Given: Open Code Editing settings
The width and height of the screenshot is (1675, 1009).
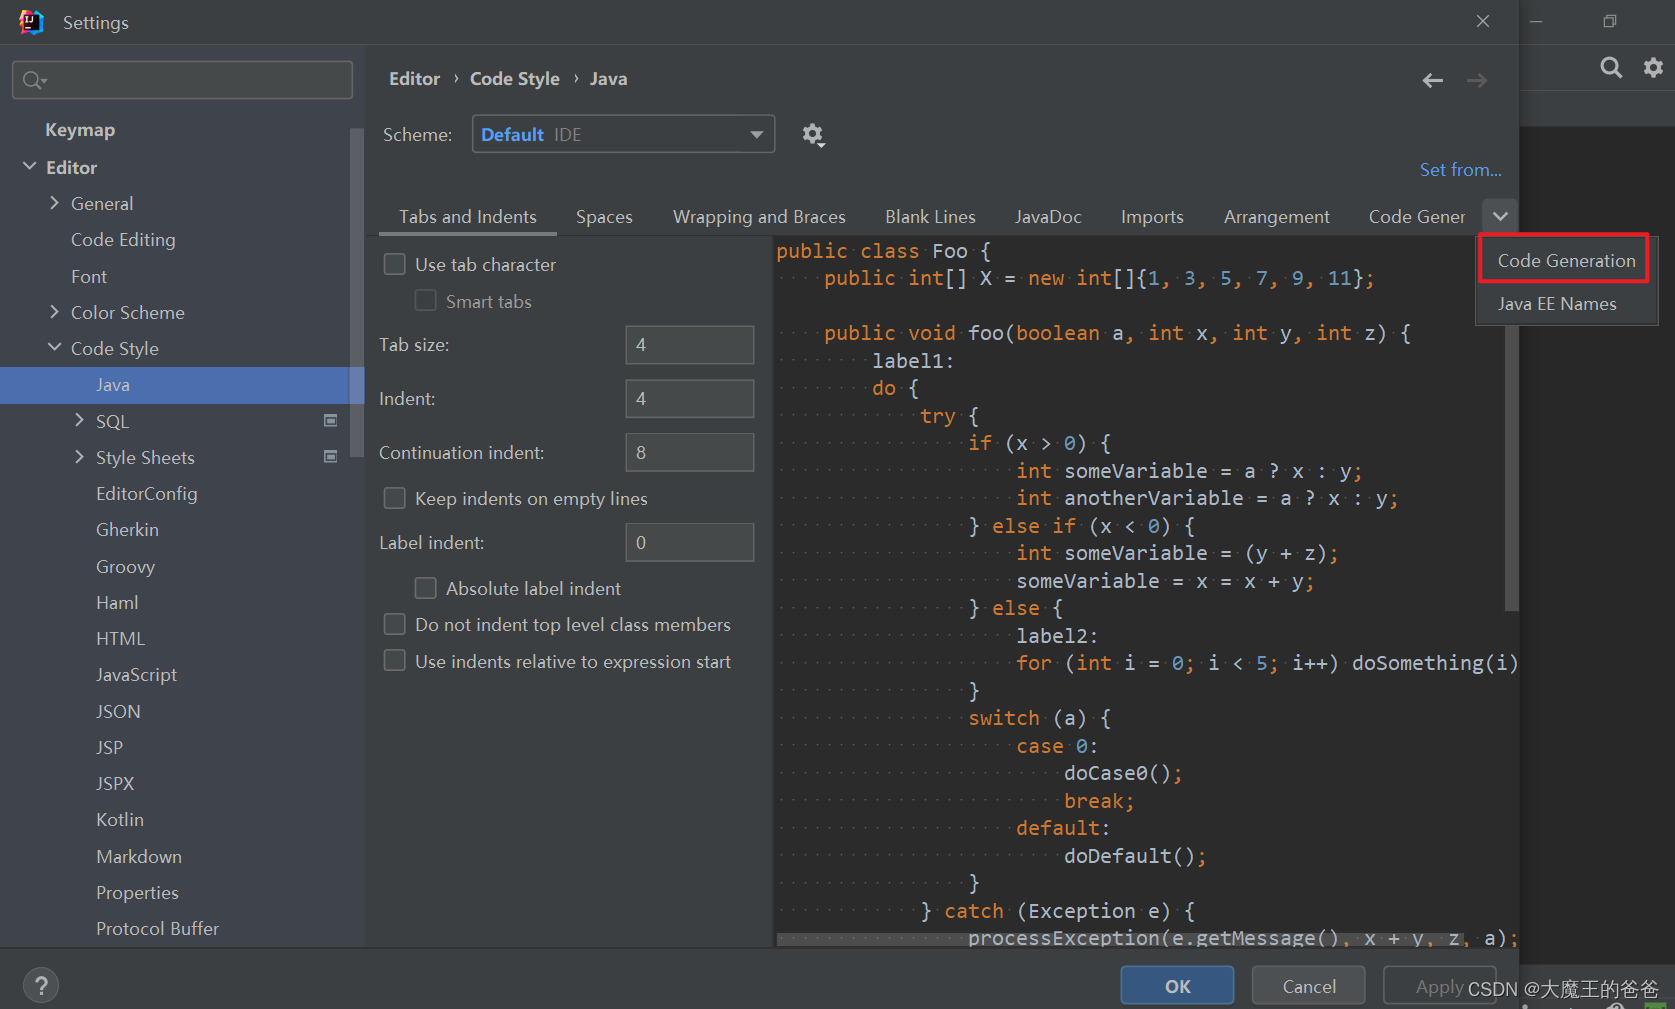Looking at the screenshot, I should [123, 240].
